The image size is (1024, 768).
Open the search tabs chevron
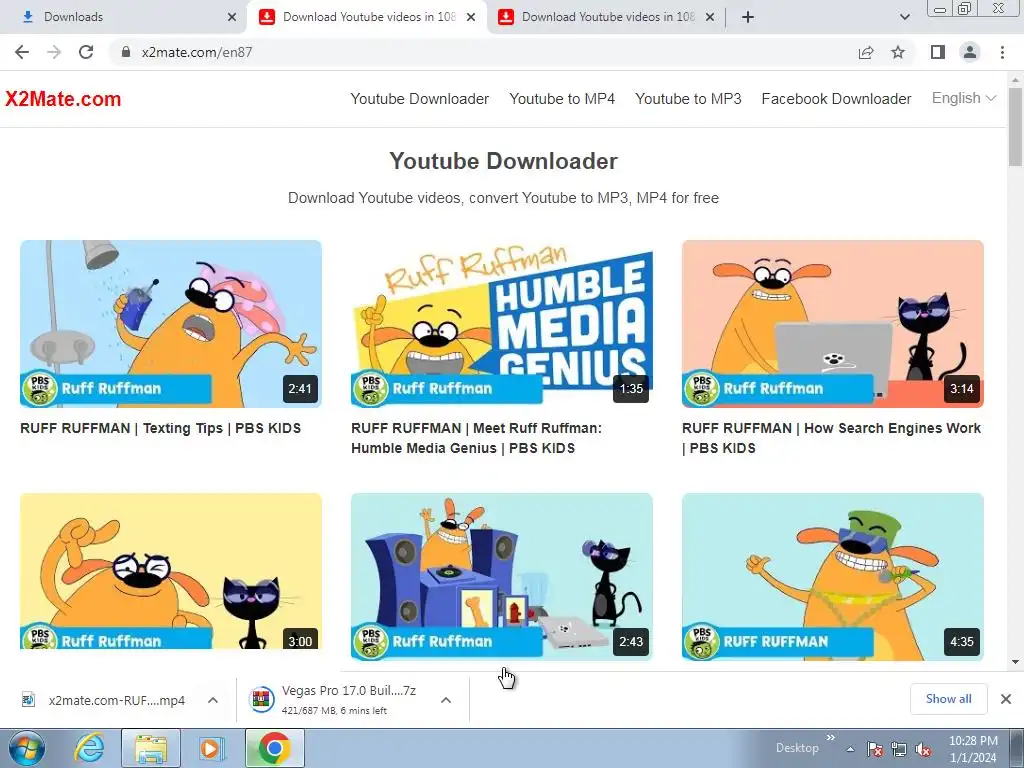coord(904,17)
